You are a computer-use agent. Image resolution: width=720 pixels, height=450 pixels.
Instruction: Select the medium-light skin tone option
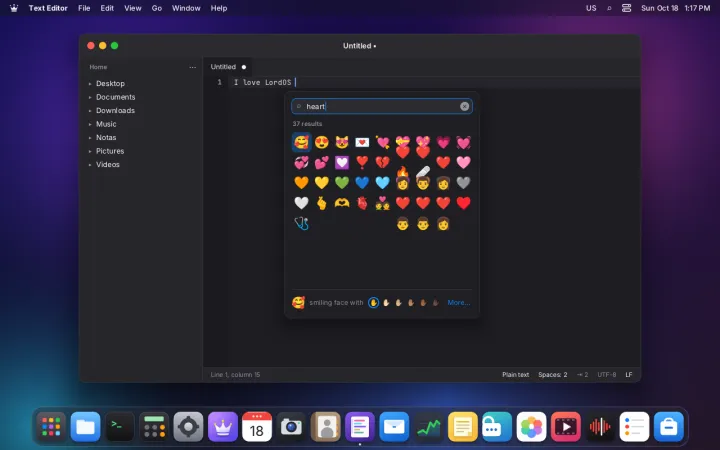coord(399,303)
